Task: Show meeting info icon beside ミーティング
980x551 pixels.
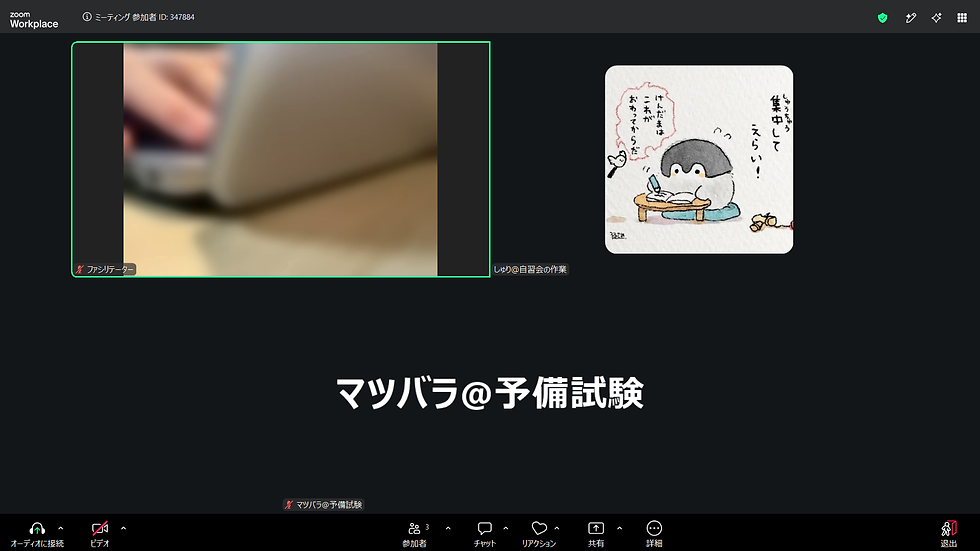Action: pyautogui.click(x=87, y=17)
